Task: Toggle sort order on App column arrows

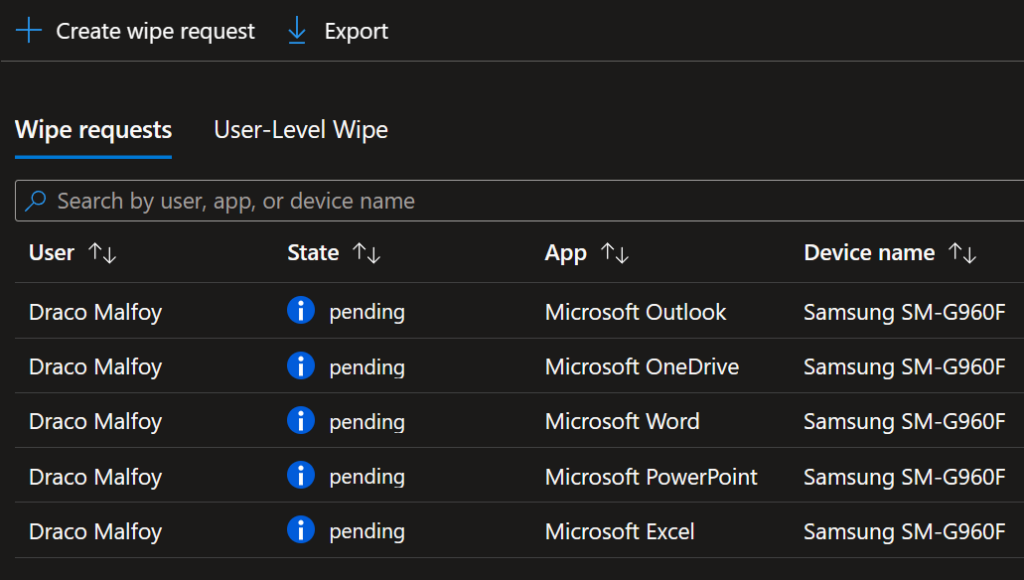Action: coord(614,253)
